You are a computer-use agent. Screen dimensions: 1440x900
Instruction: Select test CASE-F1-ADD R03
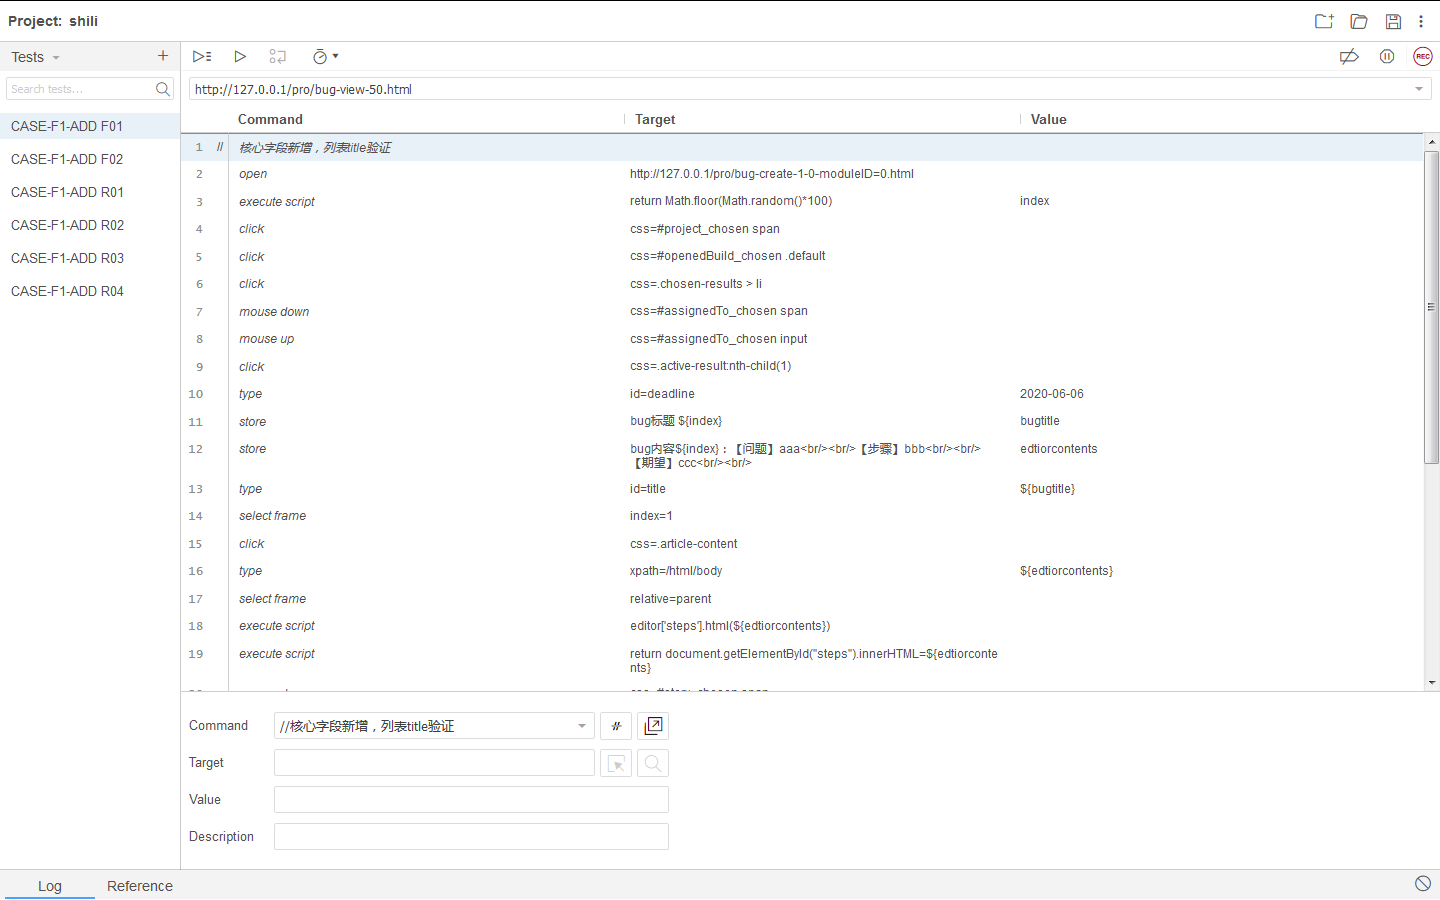click(67, 258)
